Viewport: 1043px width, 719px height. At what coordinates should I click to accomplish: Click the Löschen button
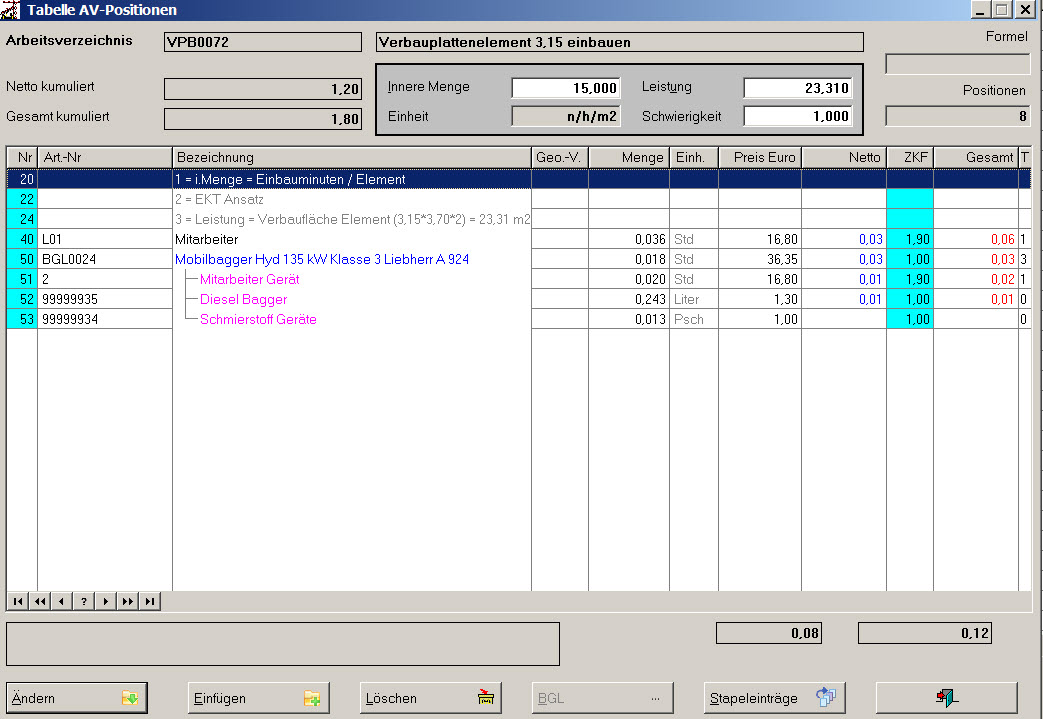430,698
